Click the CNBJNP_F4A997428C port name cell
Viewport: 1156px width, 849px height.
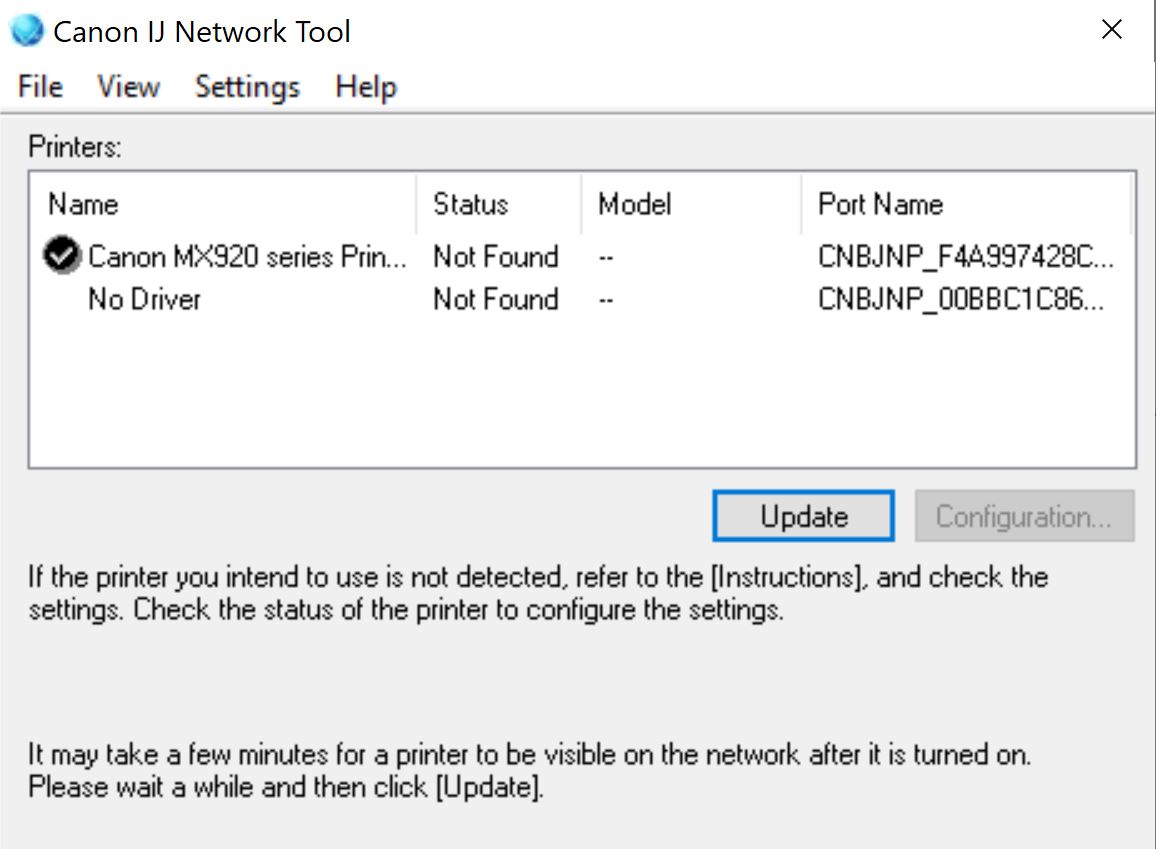pyautogui.click(x=965, y=257)
